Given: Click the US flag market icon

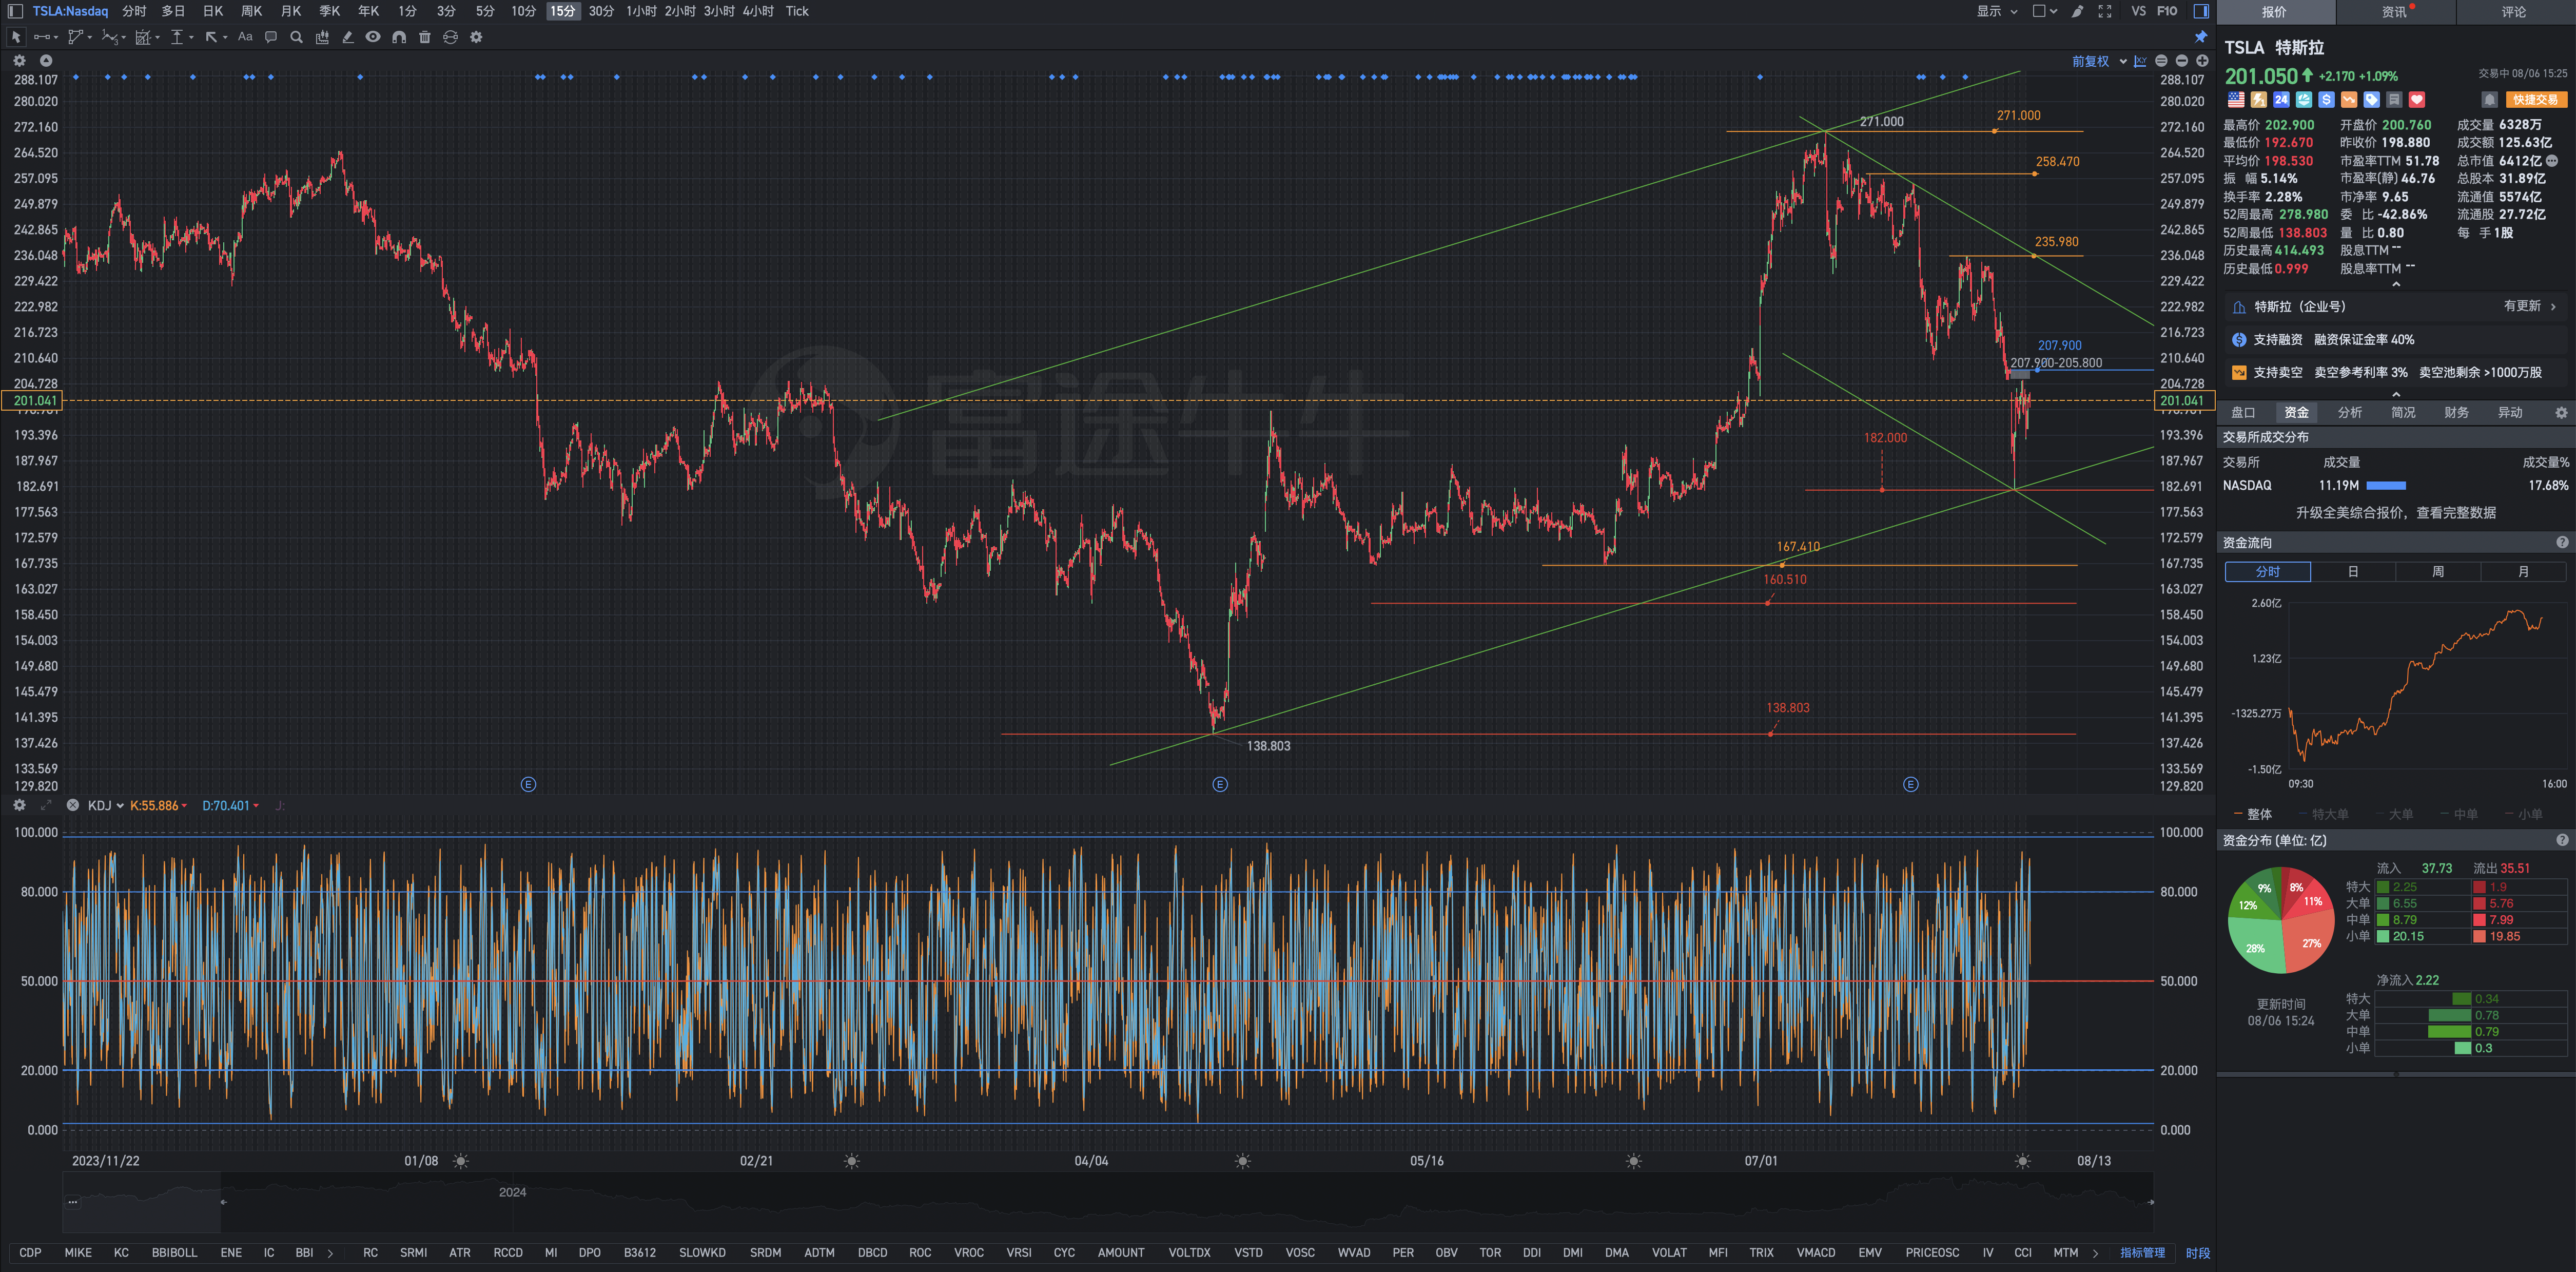Looking at the screenshot, I should tap(2236, 99).
